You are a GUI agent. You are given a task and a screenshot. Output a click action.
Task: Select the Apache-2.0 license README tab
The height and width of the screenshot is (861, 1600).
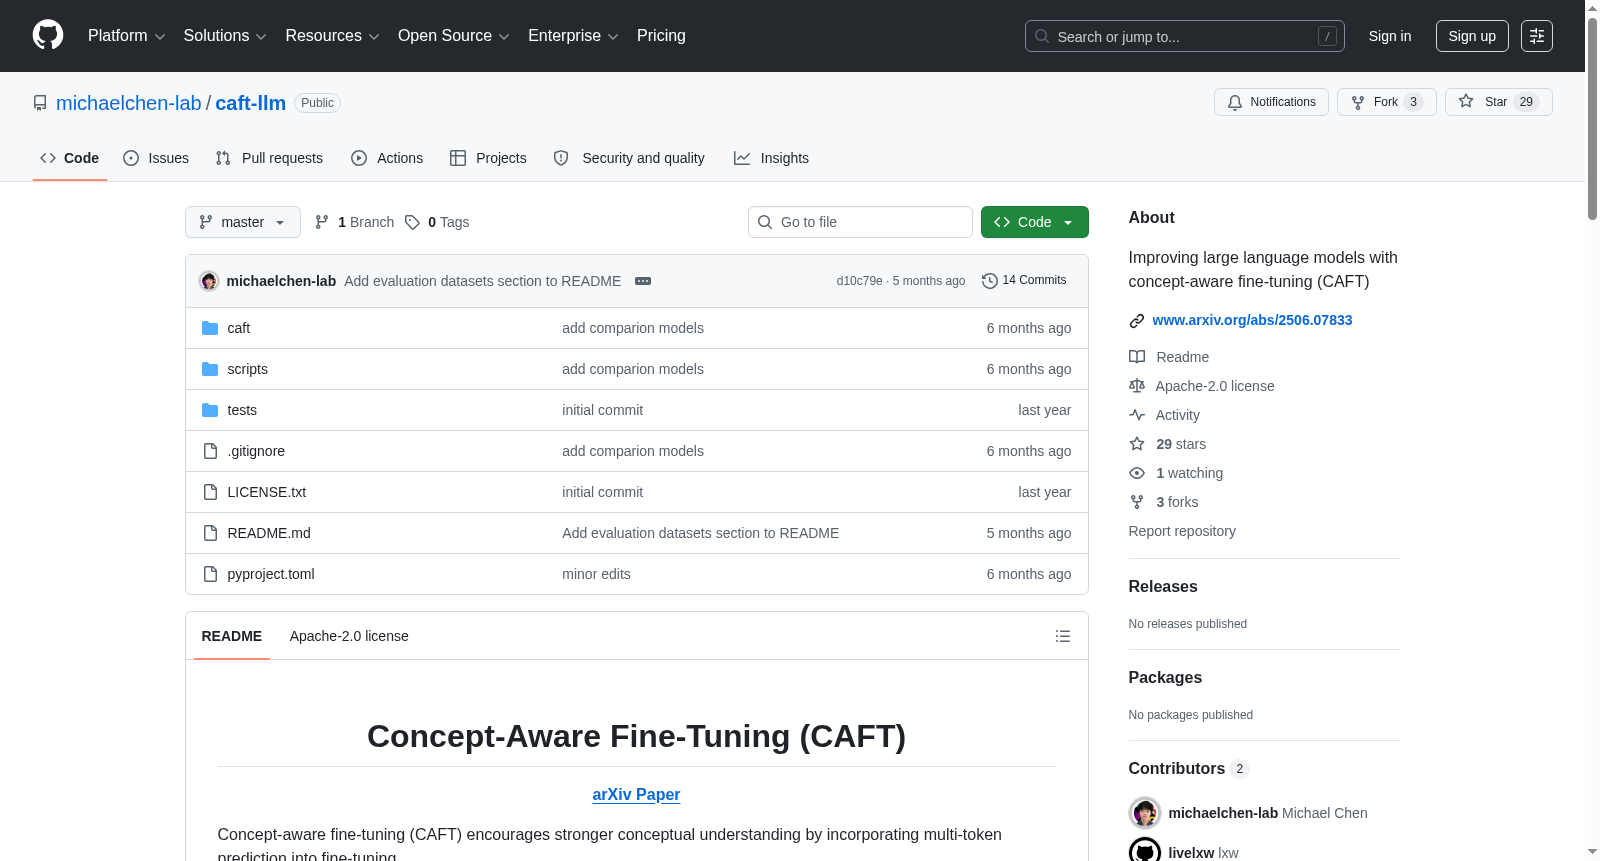(349, 636)
